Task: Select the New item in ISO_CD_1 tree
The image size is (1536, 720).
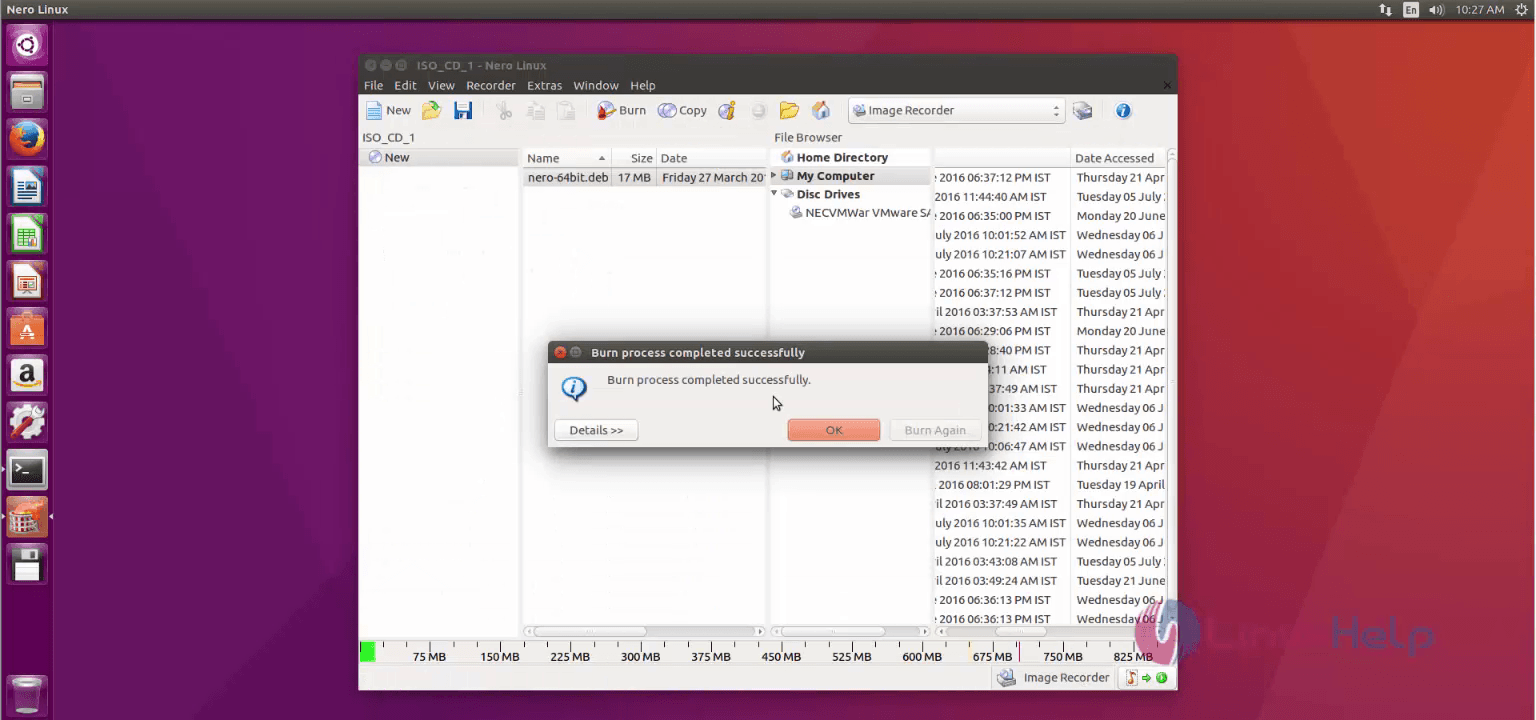Action: pyautogui.click(x=439, y=157)
